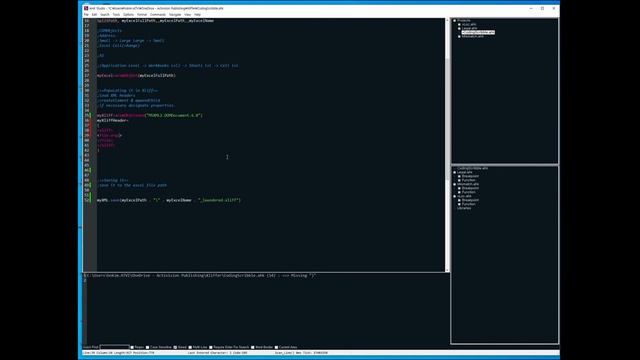Select Libraries in the code explorer
Image resolution: width=640 pixels, height=360 pixels.
[464, 208]
